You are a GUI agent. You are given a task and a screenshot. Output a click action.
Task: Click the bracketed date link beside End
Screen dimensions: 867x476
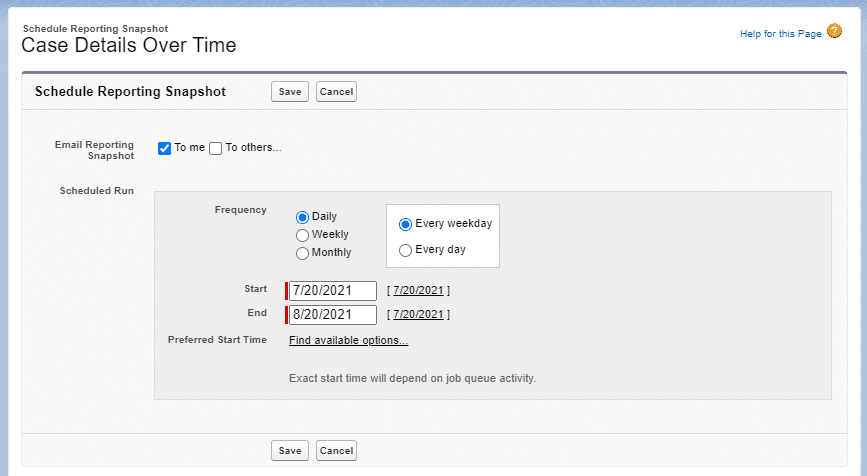[418, 315]
